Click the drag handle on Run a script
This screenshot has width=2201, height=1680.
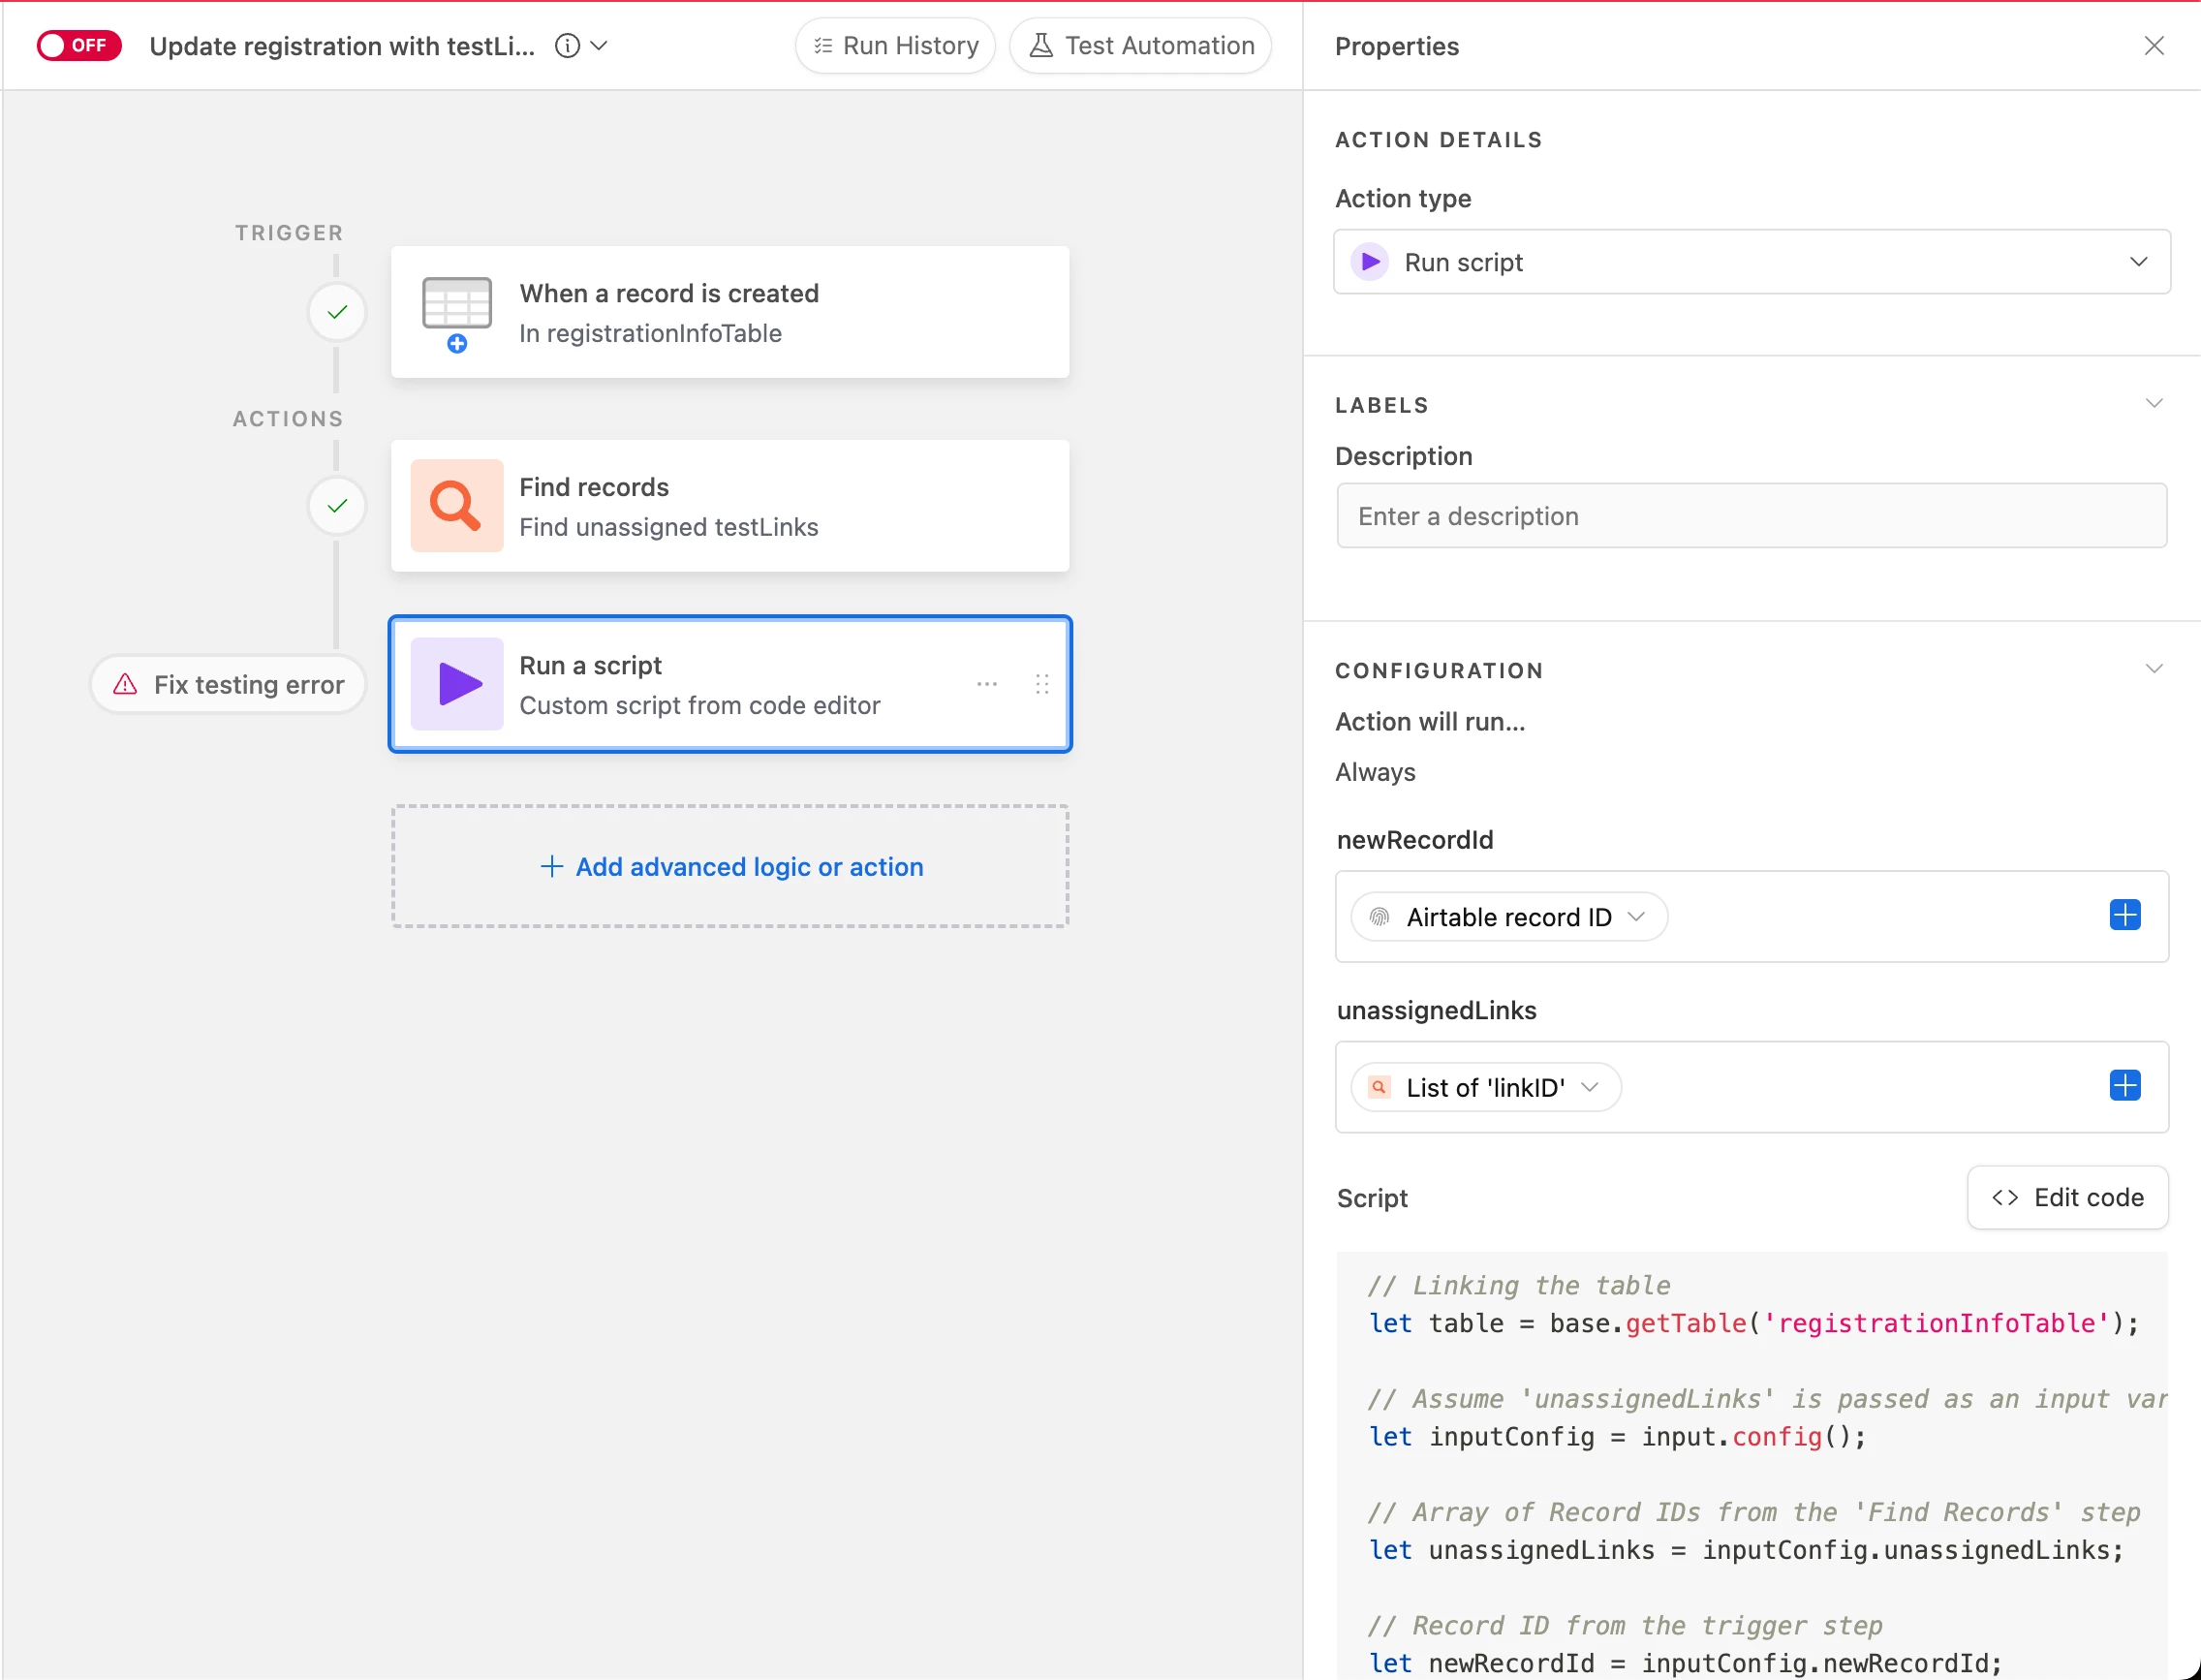point(1042,684)
